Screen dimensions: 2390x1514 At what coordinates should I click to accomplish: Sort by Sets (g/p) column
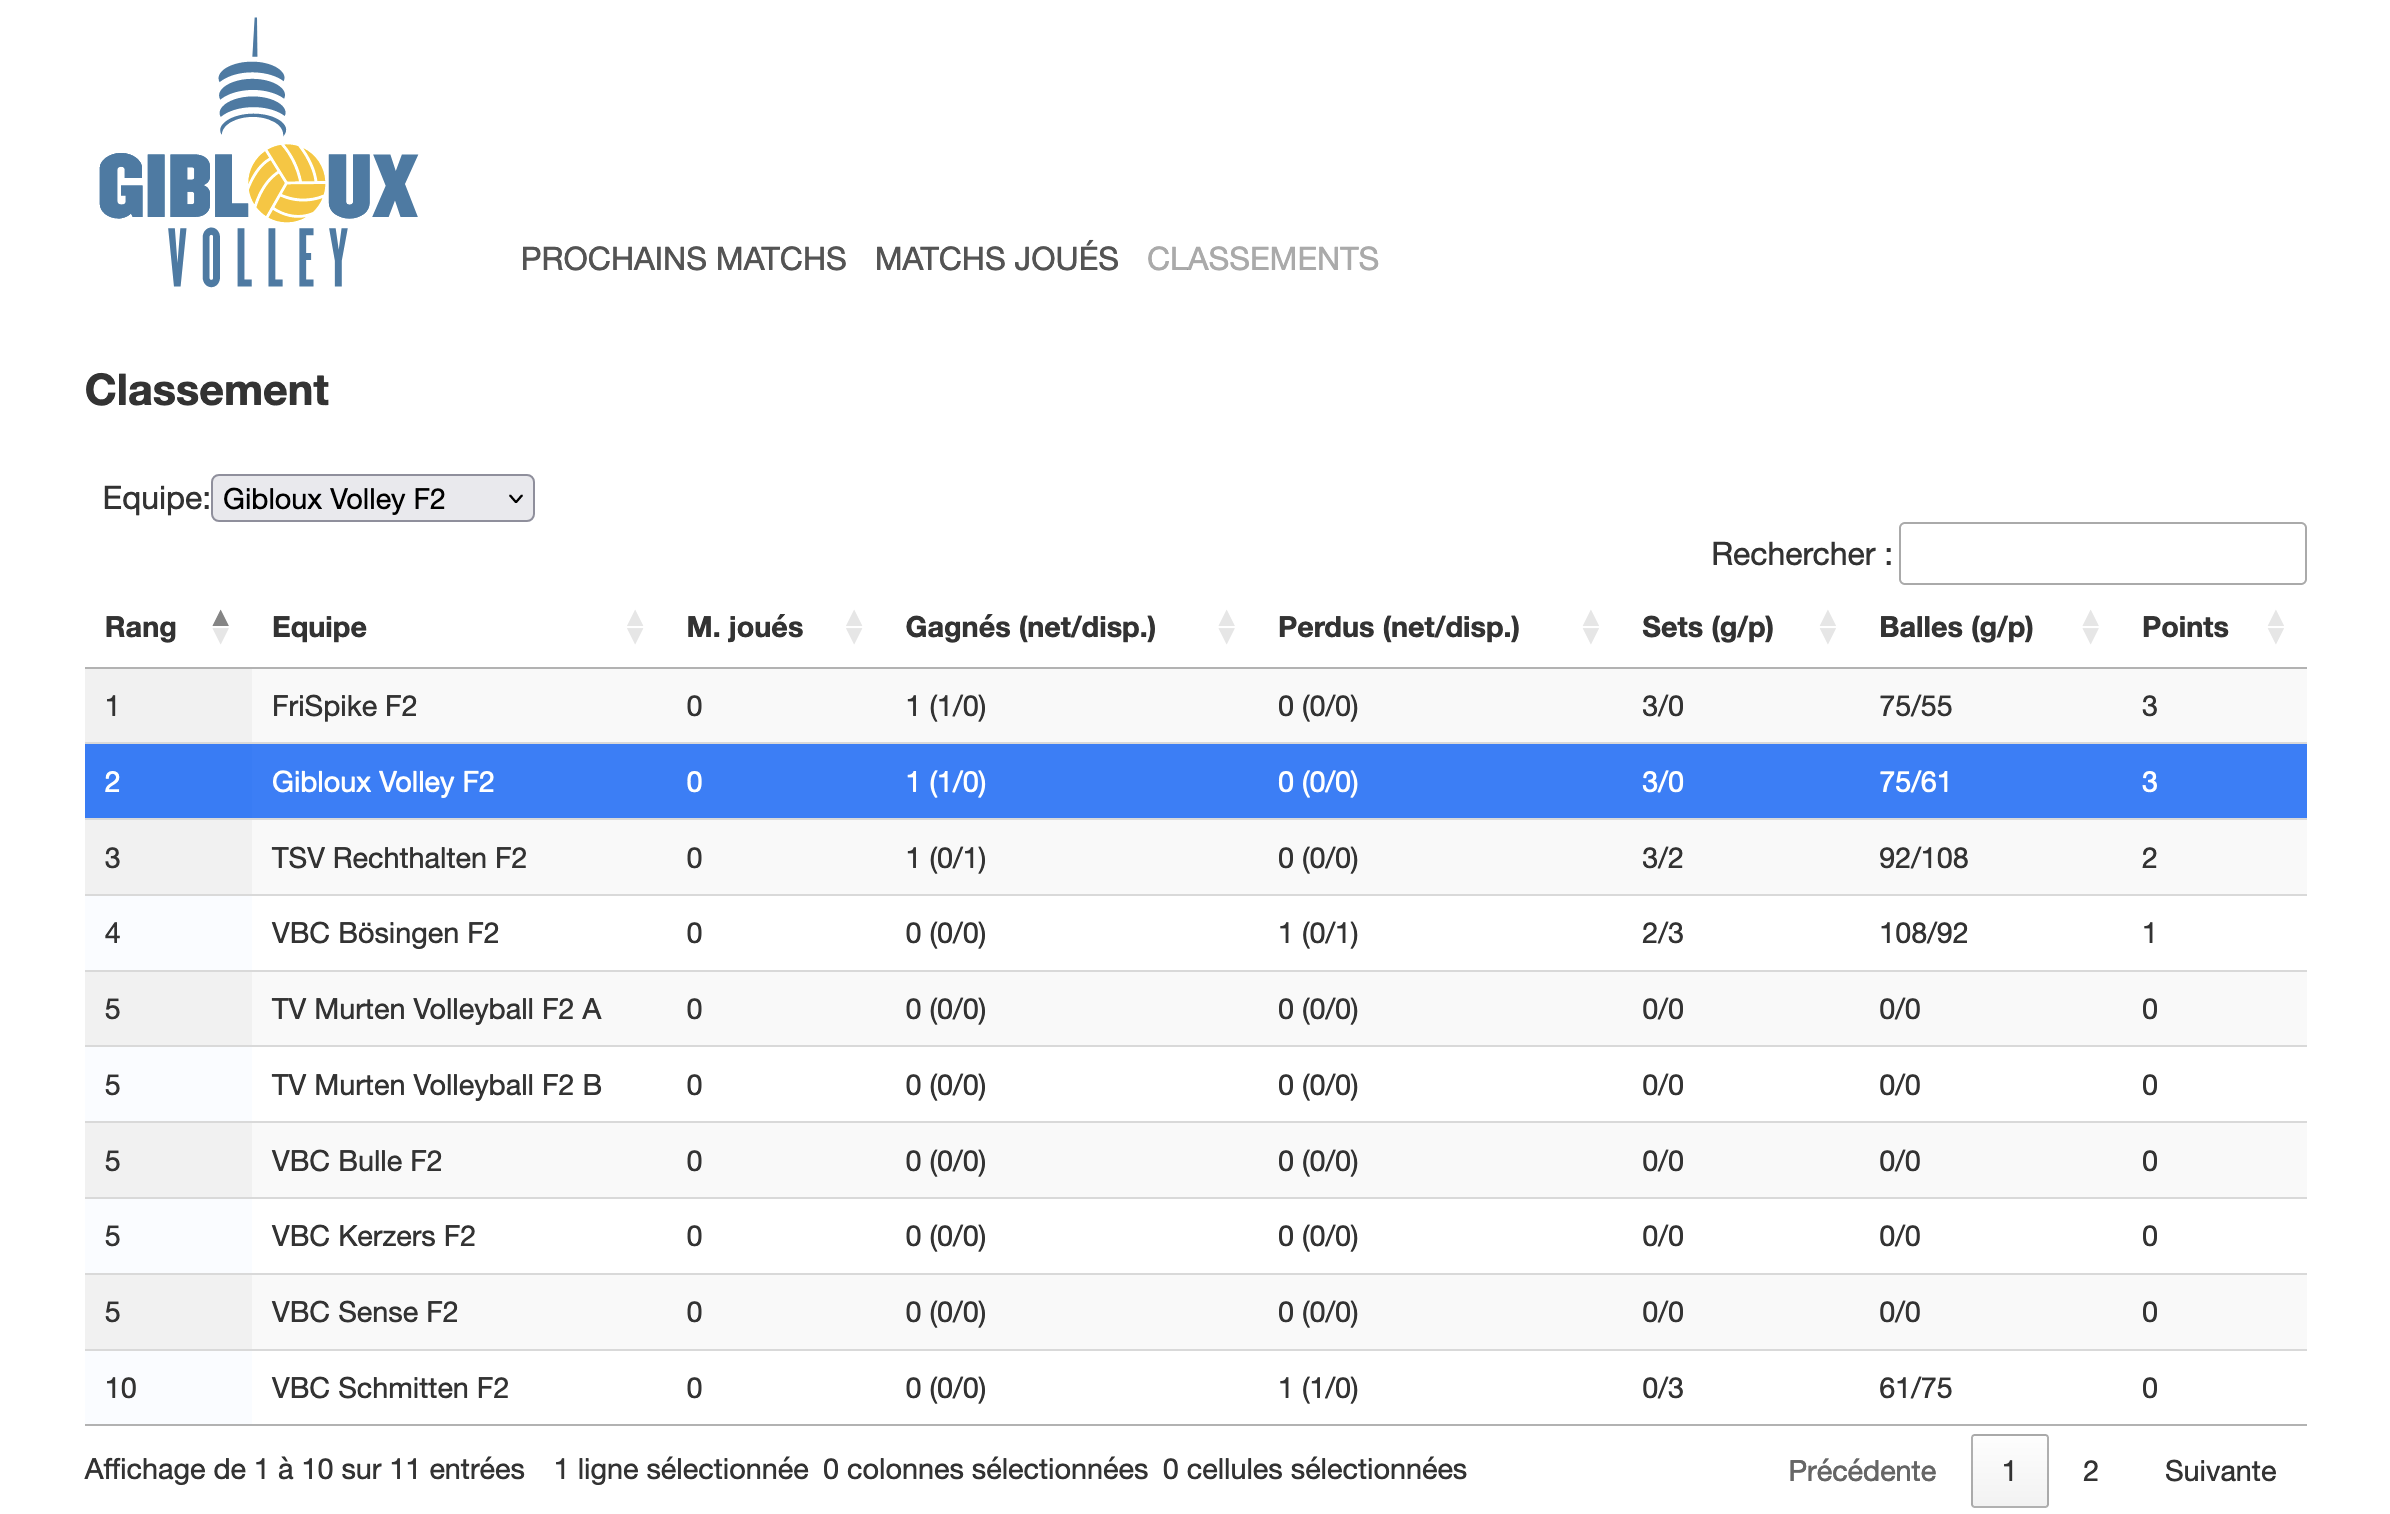pos(1740,627)
